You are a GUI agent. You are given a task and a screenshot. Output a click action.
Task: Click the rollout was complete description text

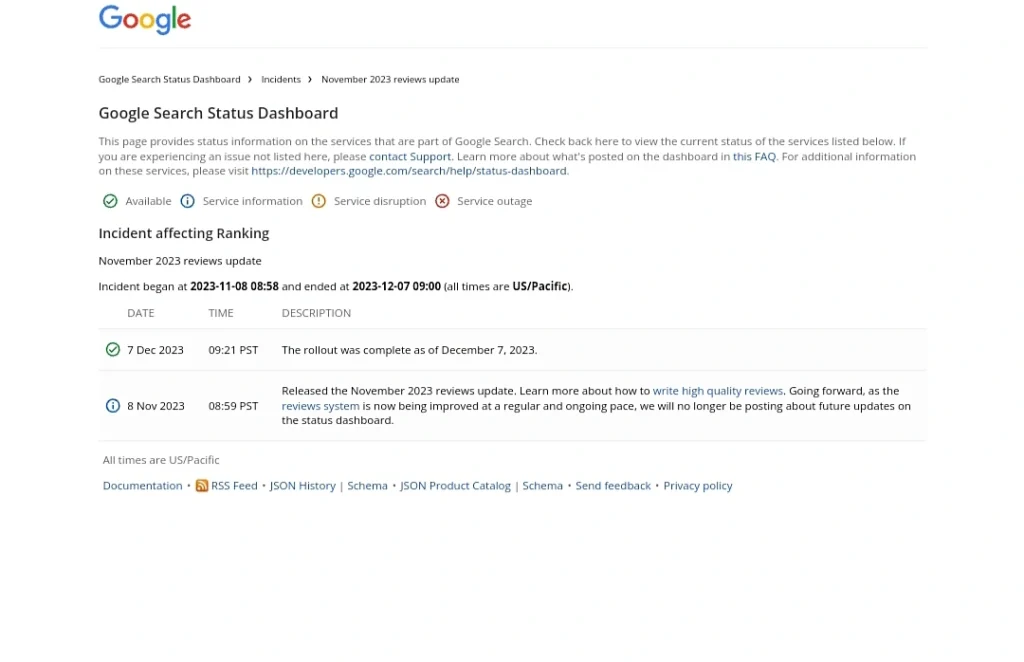pos(409,349)
